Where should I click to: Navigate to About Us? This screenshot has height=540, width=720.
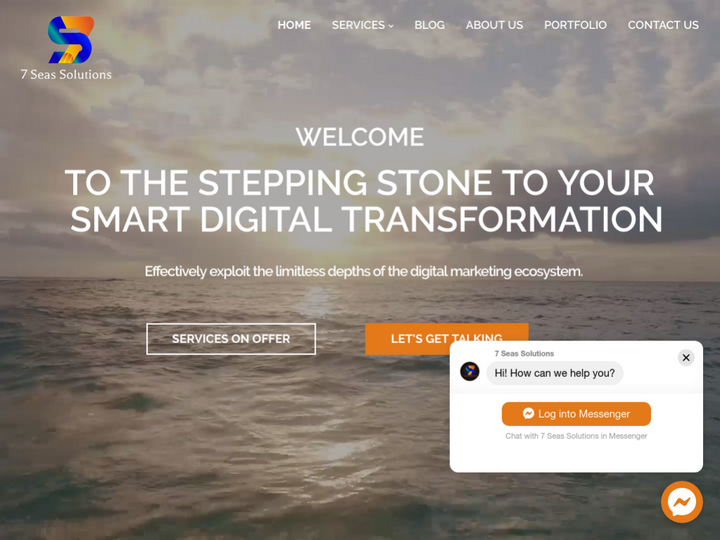pyautogui.click(x=494, y=25)
